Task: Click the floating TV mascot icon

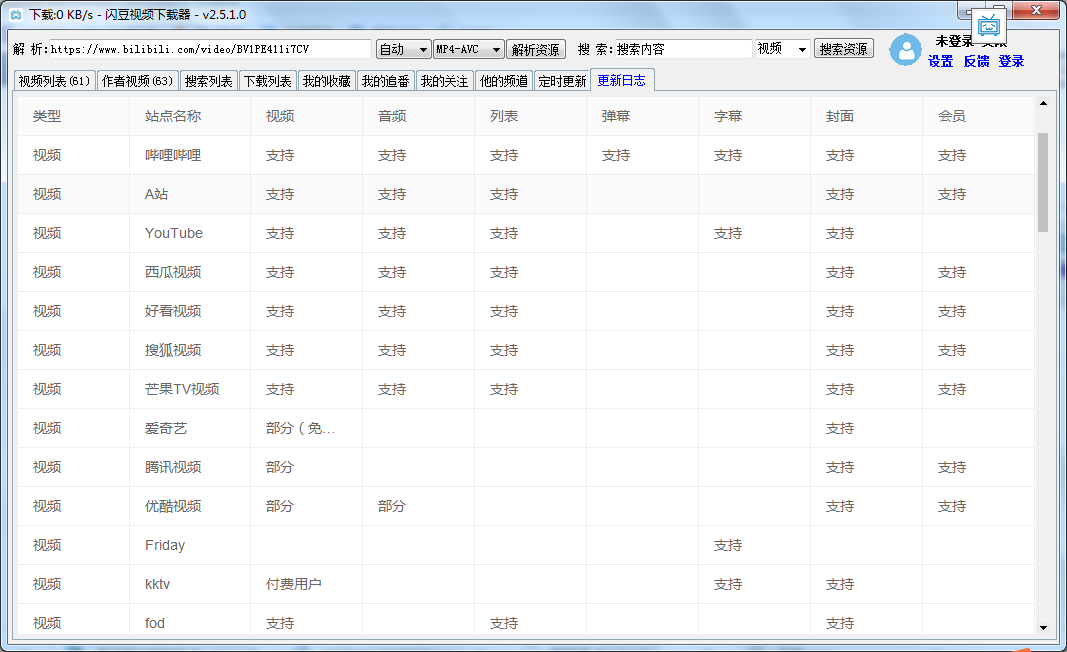Action: [989, 27]
